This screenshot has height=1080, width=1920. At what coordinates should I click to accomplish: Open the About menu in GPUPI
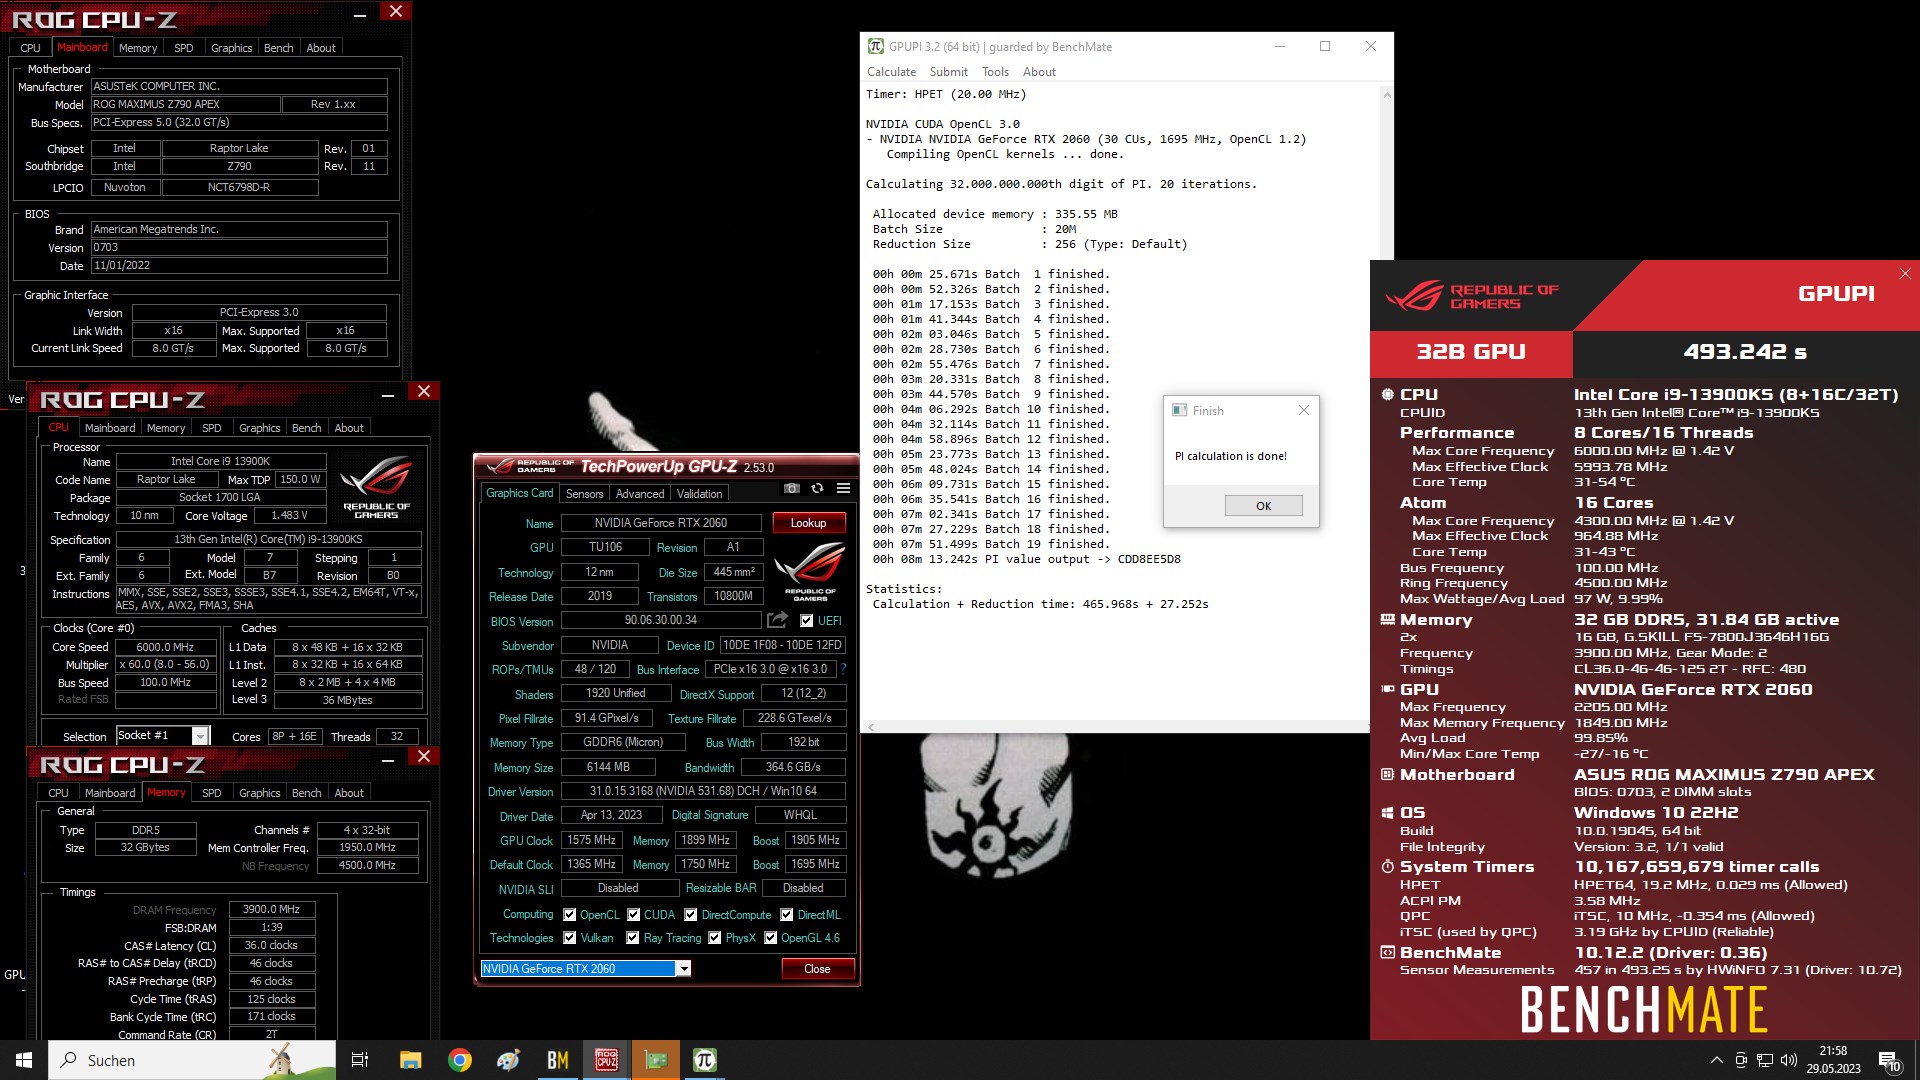coord(1039,72)
